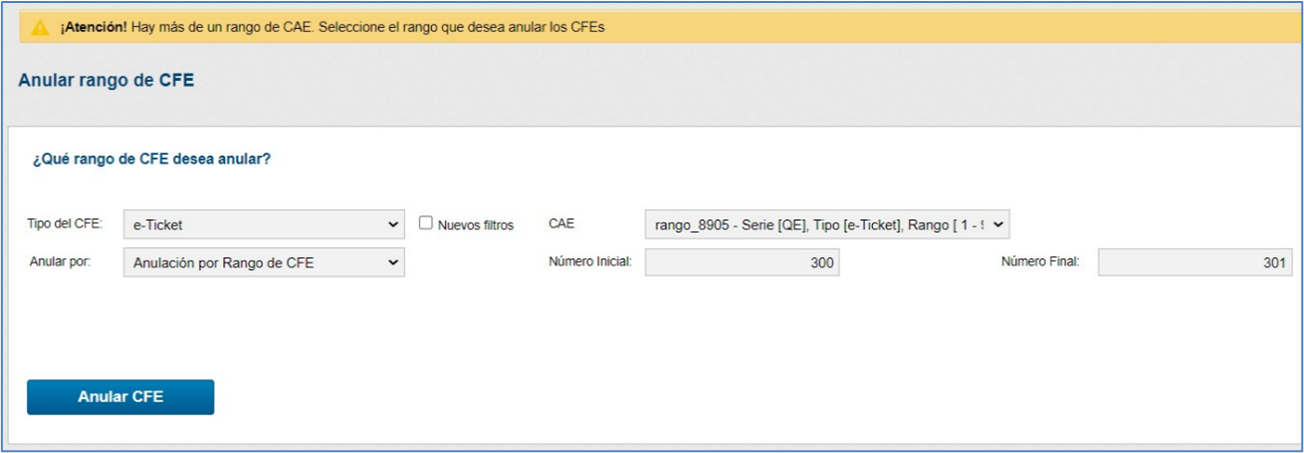Click the chevron arrow on CAE selector
This screenshot has width=1304, height=453.
click(x=998, y=225)
